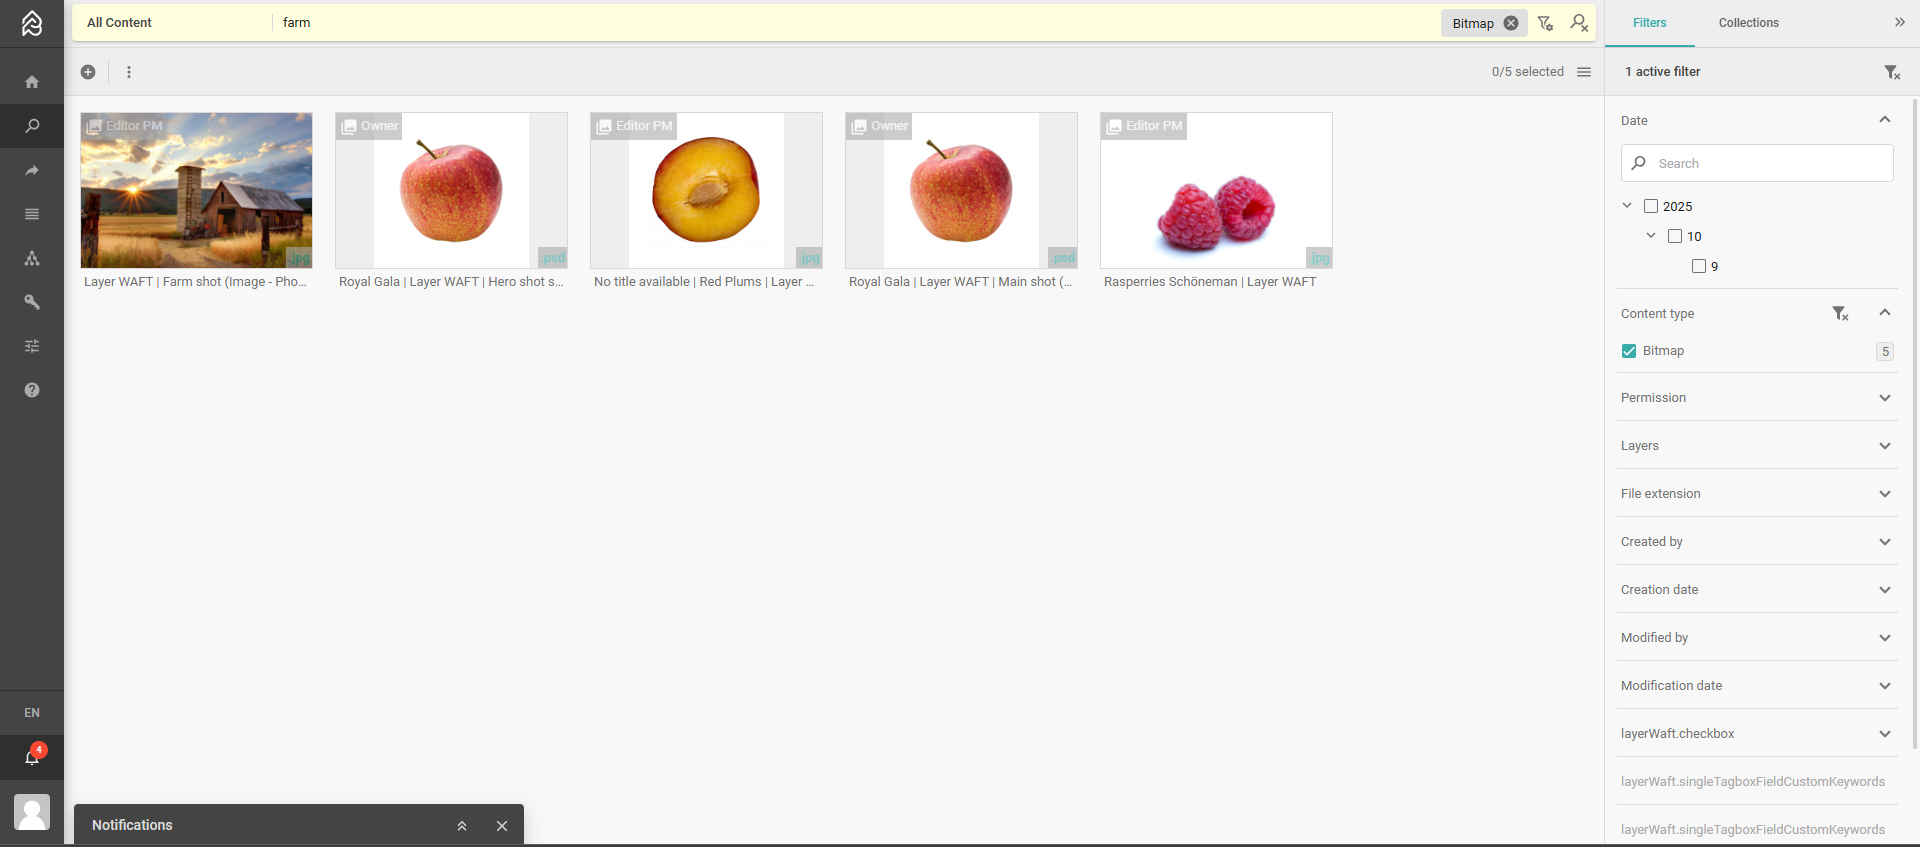
Task: Click the help question mark icon
Action: (32, 390)
